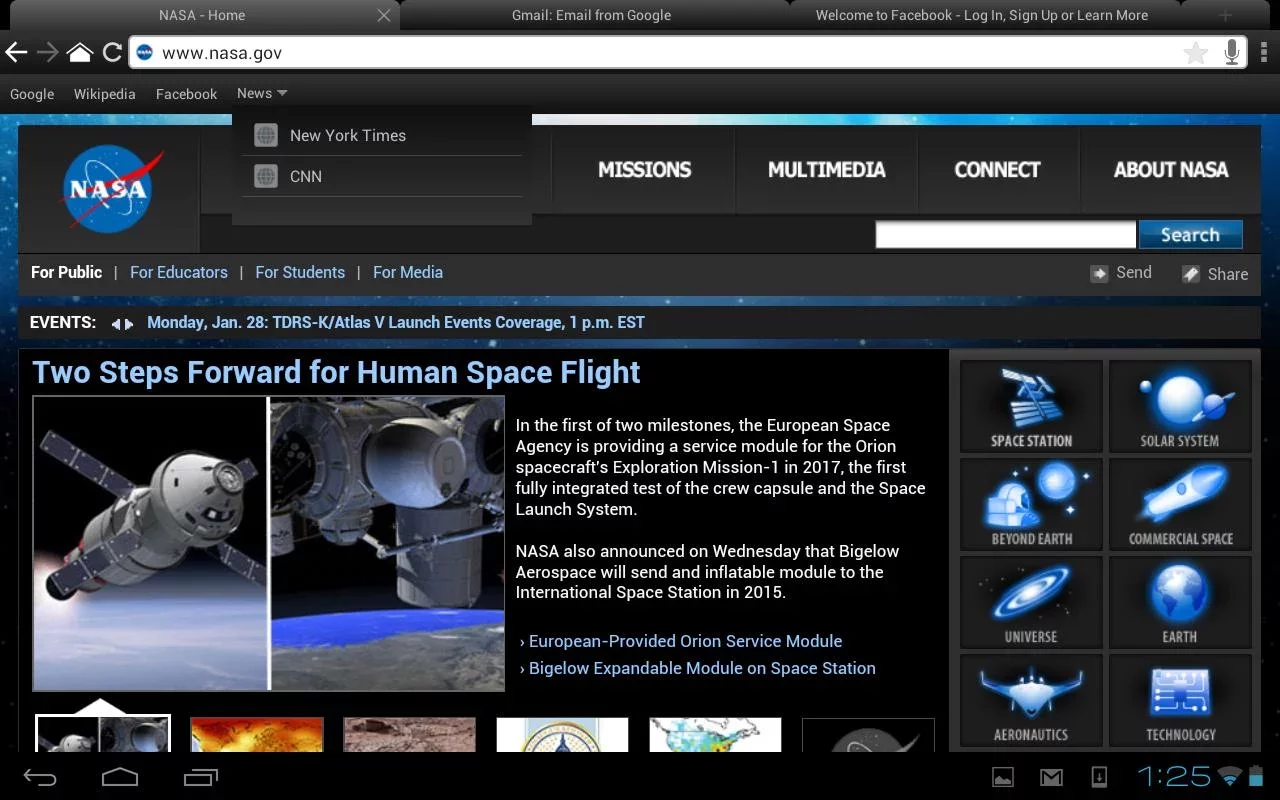Screen dimensions: 1280x800
Task: Show next event with right arrow
Action: (129, 324)
